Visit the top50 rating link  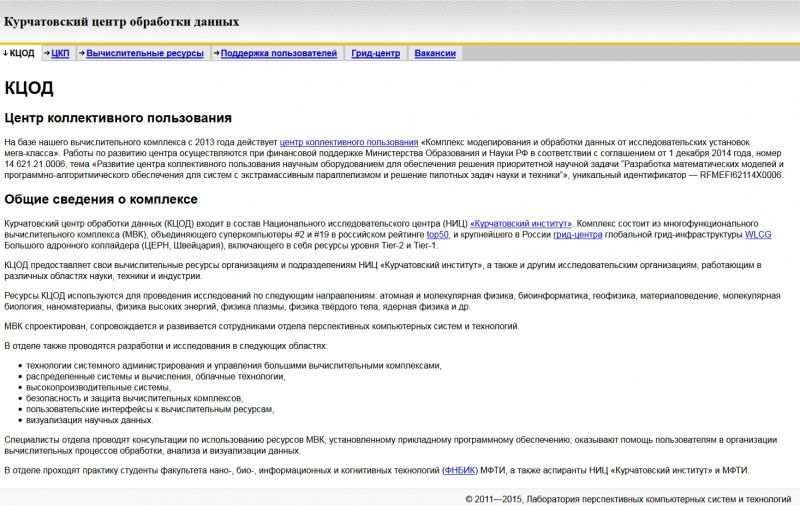click(438, 235)
